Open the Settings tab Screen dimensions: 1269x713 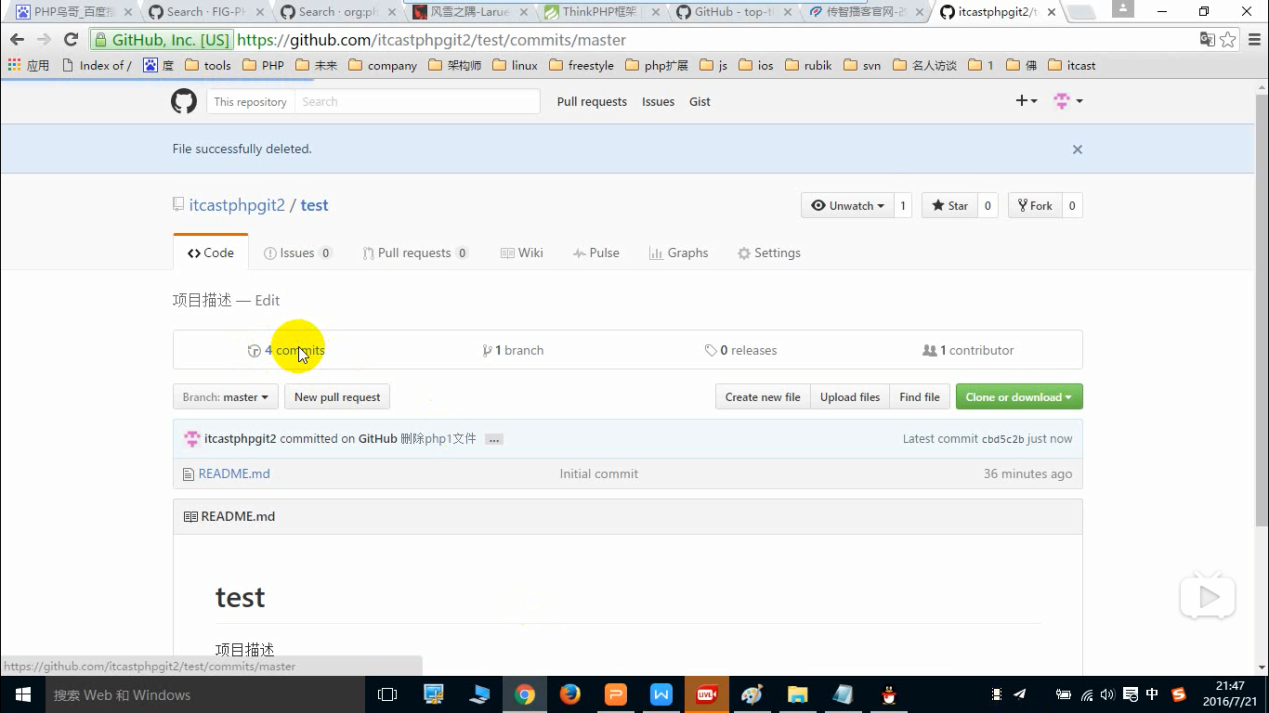[x=769, y=253]
